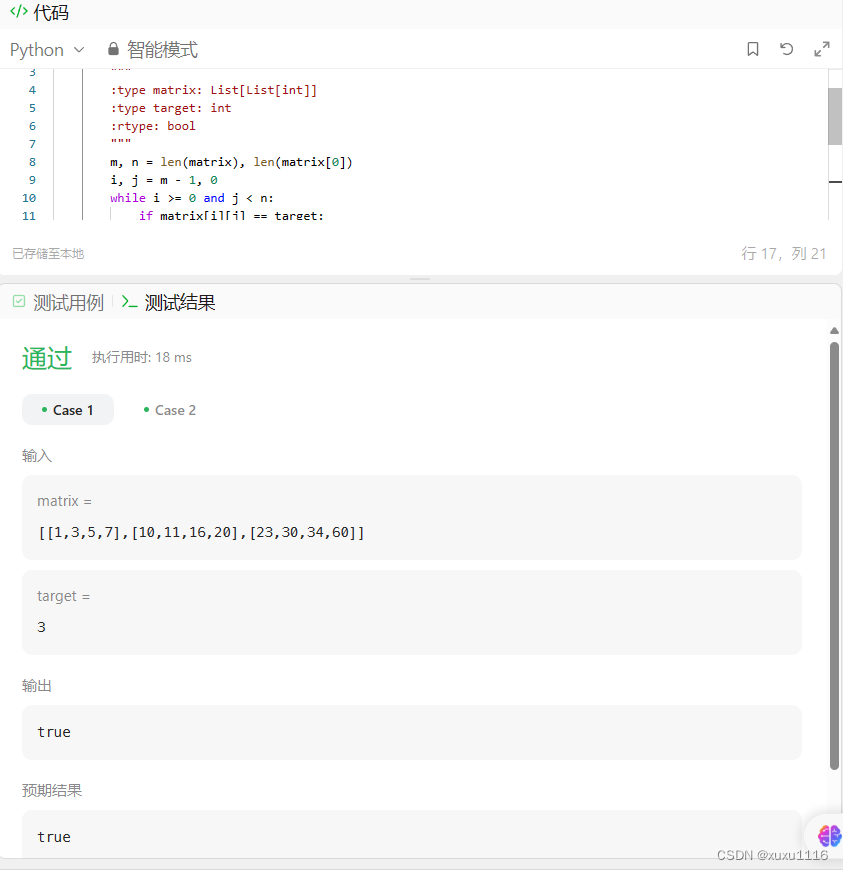Click the 已存储至本地 status text
843x870 pixels.
[x=48, y=254]
